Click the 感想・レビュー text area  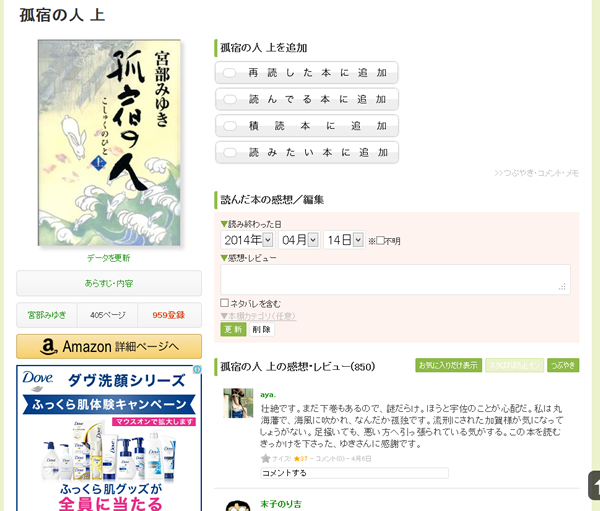(395, 279)
